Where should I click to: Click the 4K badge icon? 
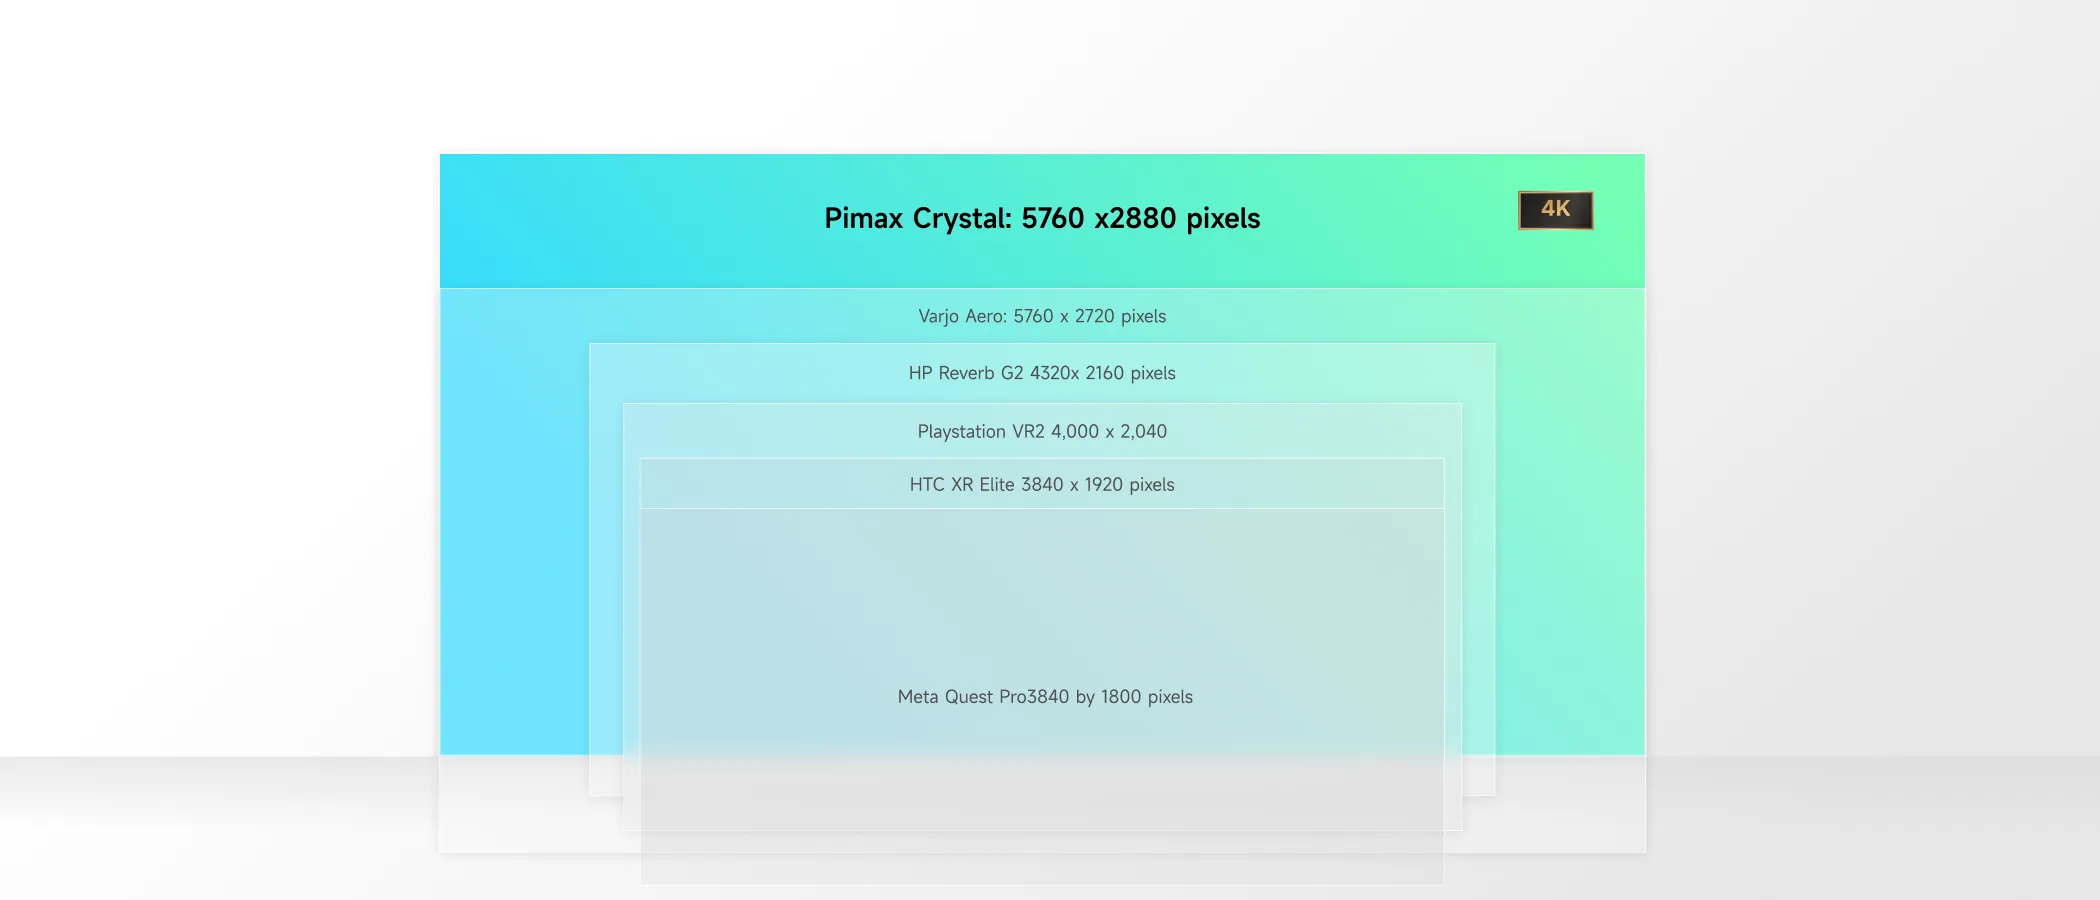[1555, 210]
